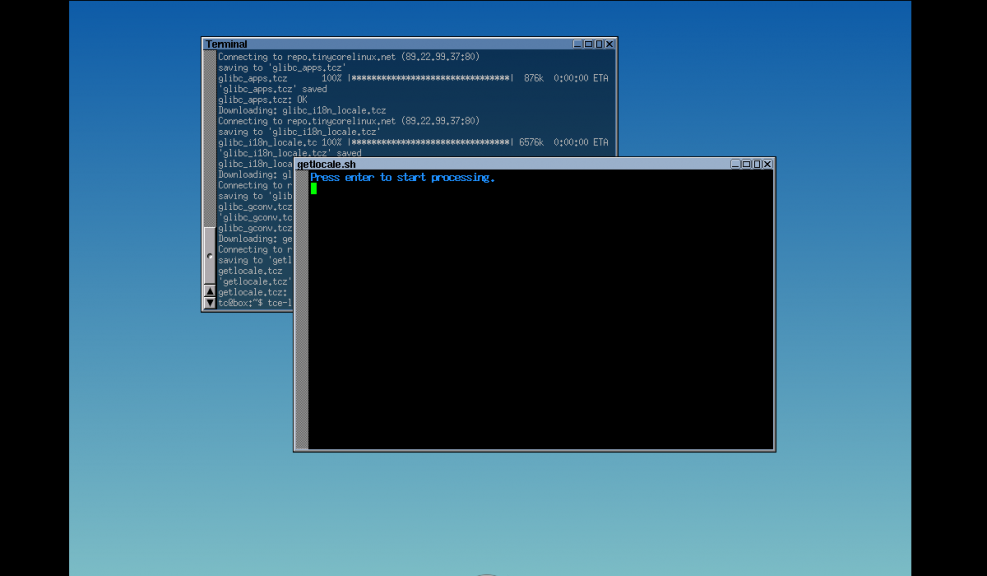Click the 'Press enter to start processing' text
This screenshot has height=576, width=987.
point(402,178)
